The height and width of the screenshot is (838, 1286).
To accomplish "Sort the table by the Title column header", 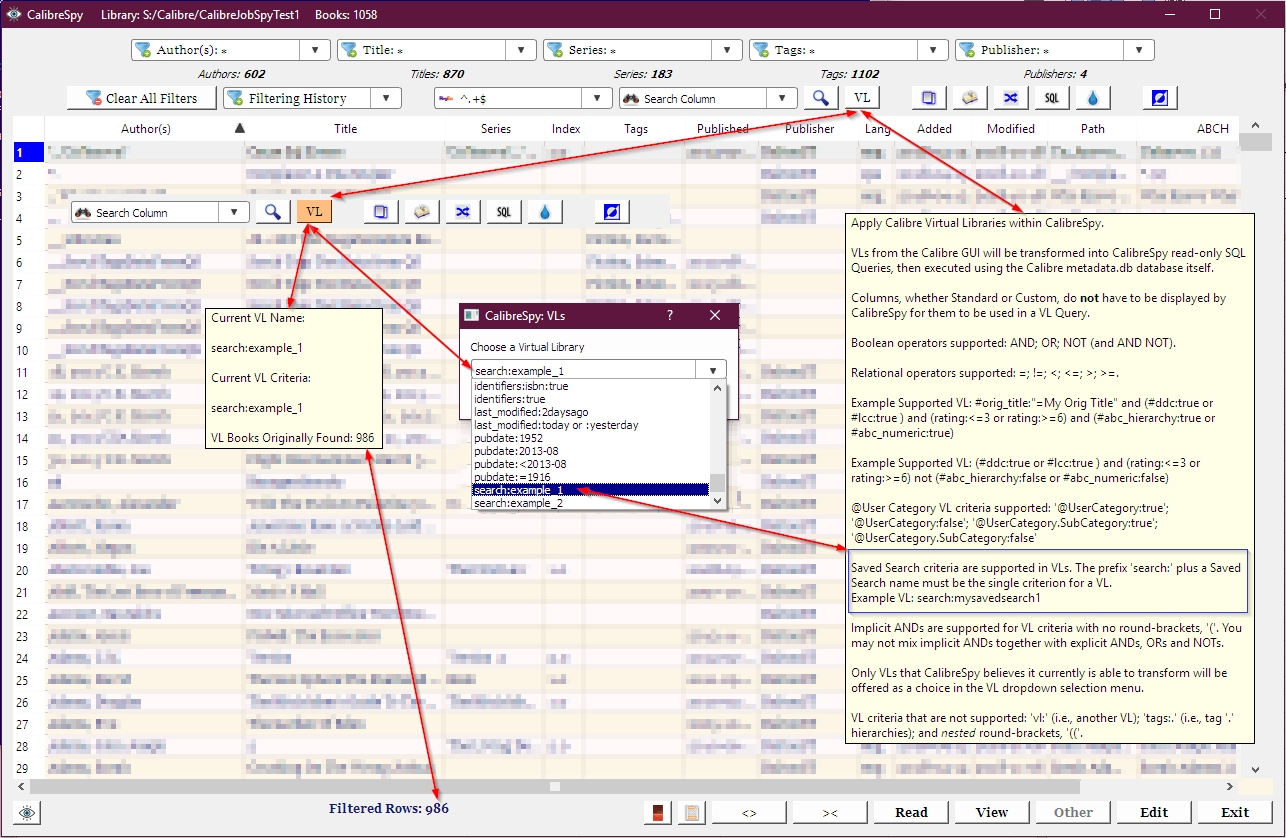I will coord(345,129).
